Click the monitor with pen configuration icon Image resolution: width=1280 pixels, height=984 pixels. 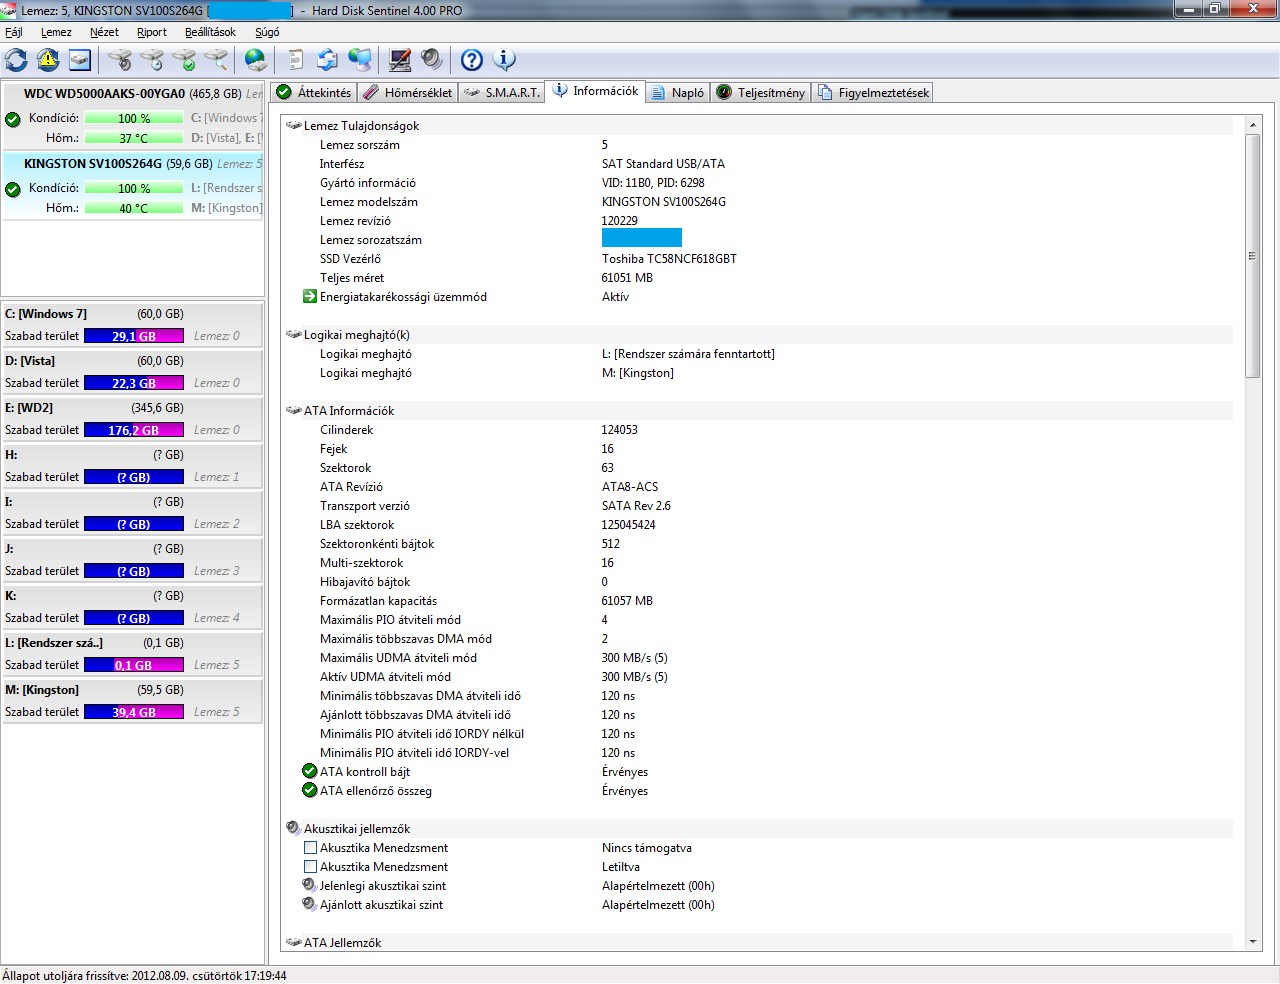(400, 60)
